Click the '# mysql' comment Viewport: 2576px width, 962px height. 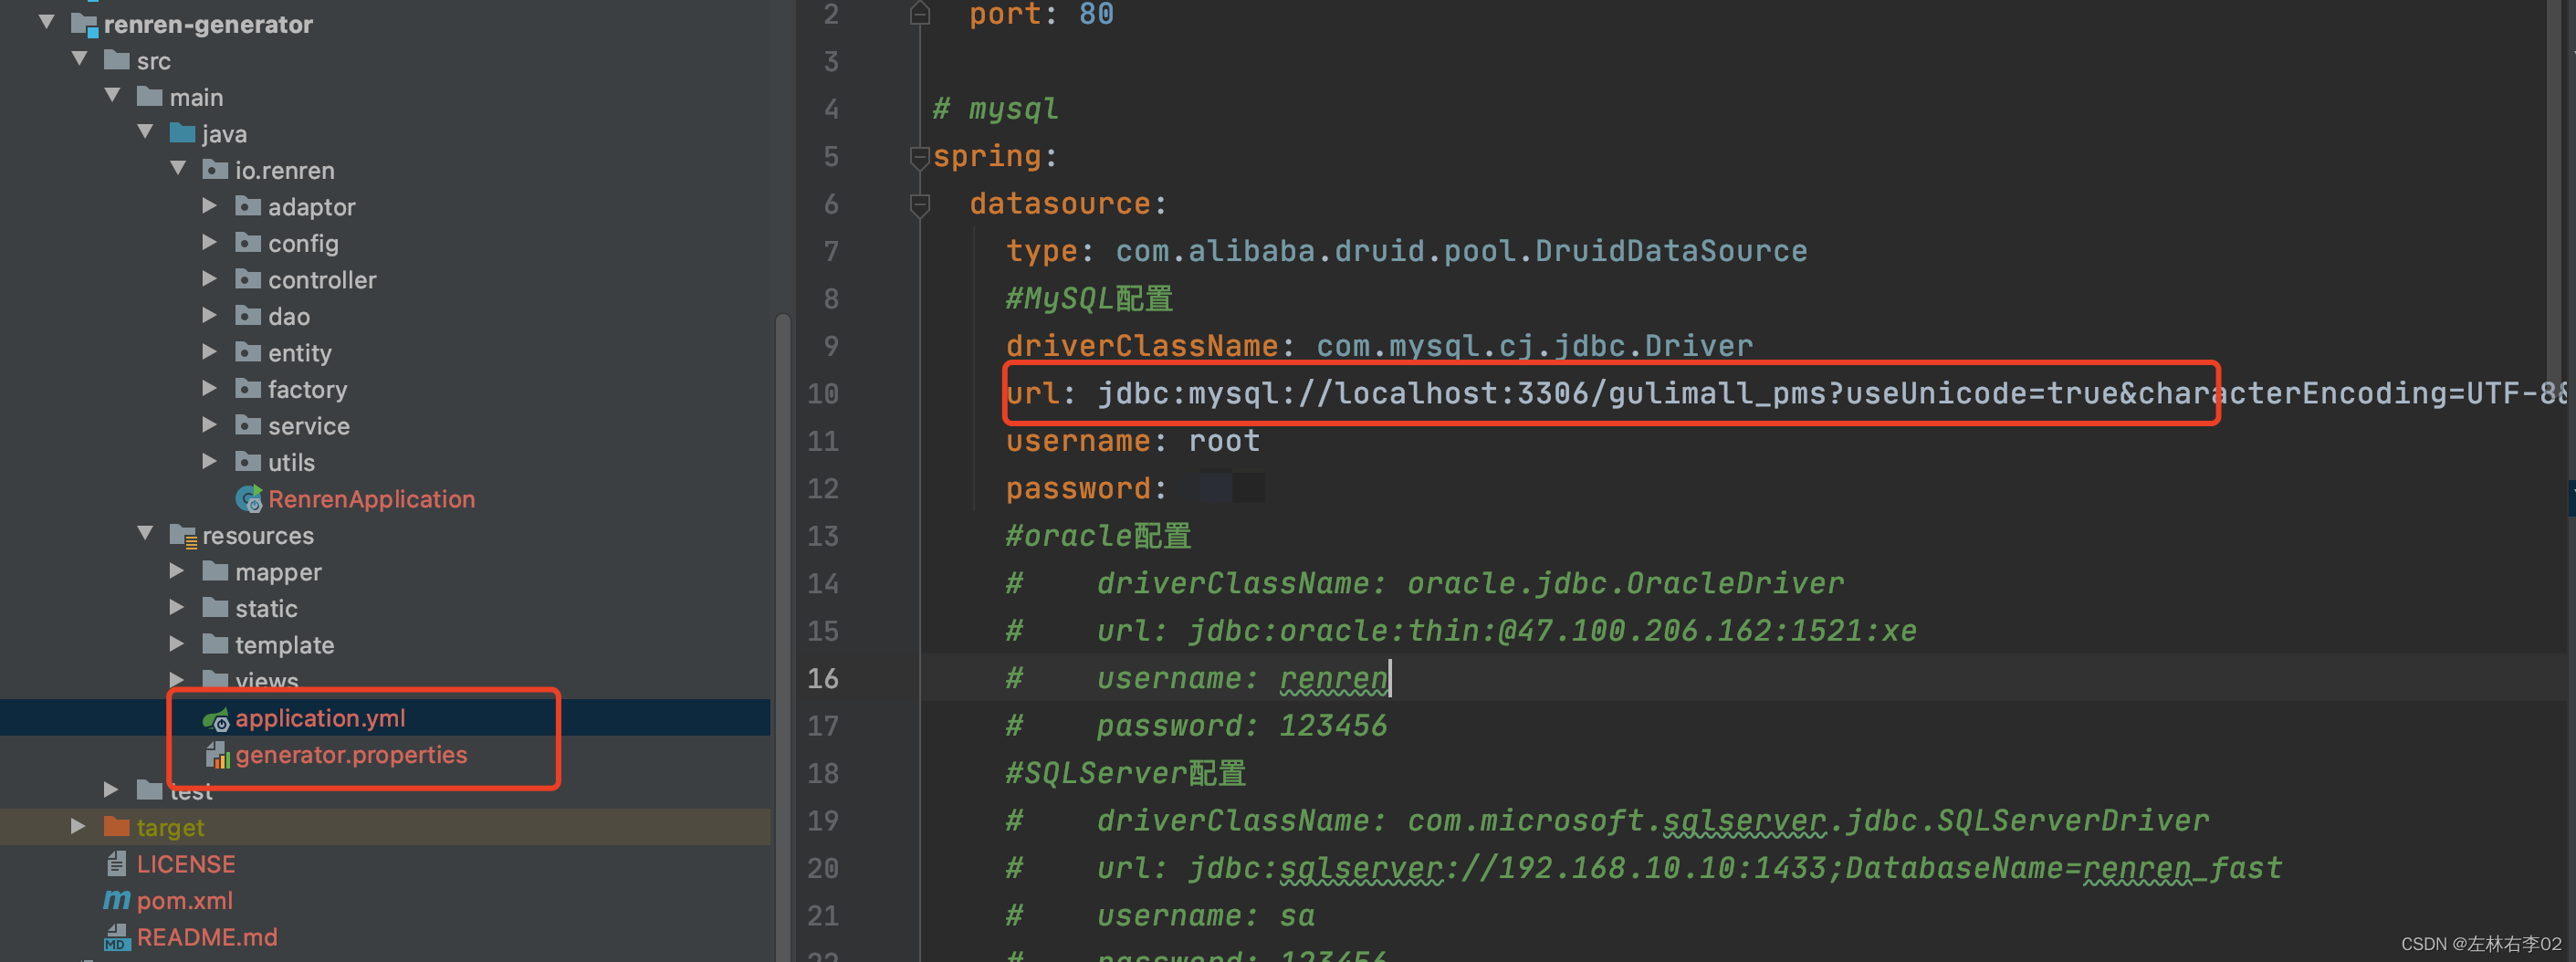tap(995, 108)
